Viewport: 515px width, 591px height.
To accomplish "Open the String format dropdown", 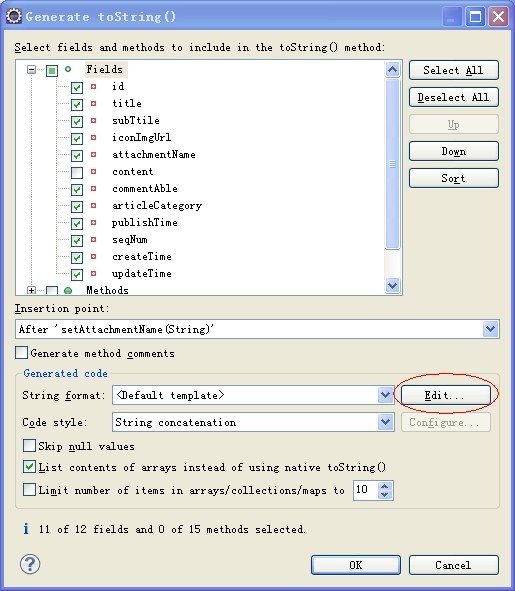I will [385, 395].
